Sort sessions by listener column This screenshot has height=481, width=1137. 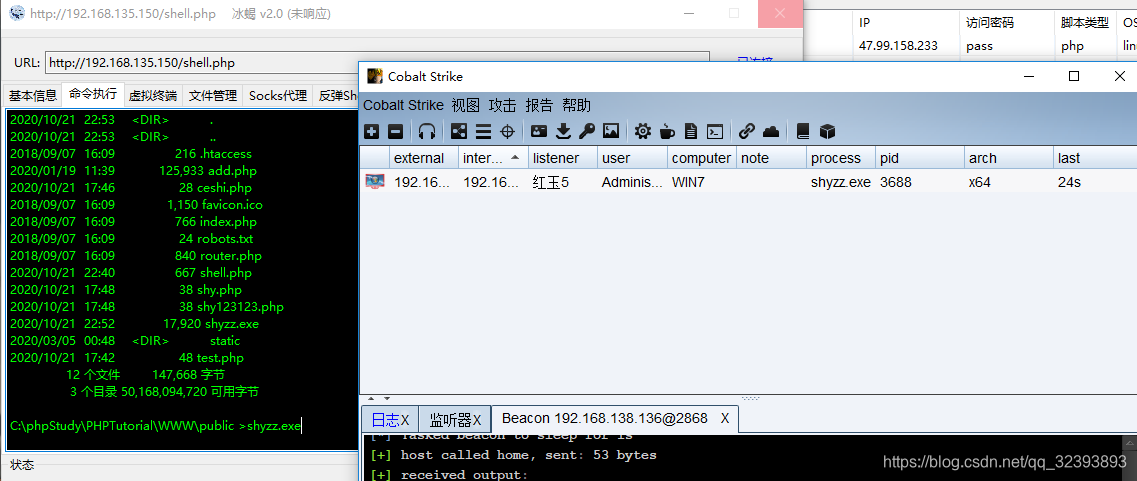pyautogui.click(x=563, y=157)
